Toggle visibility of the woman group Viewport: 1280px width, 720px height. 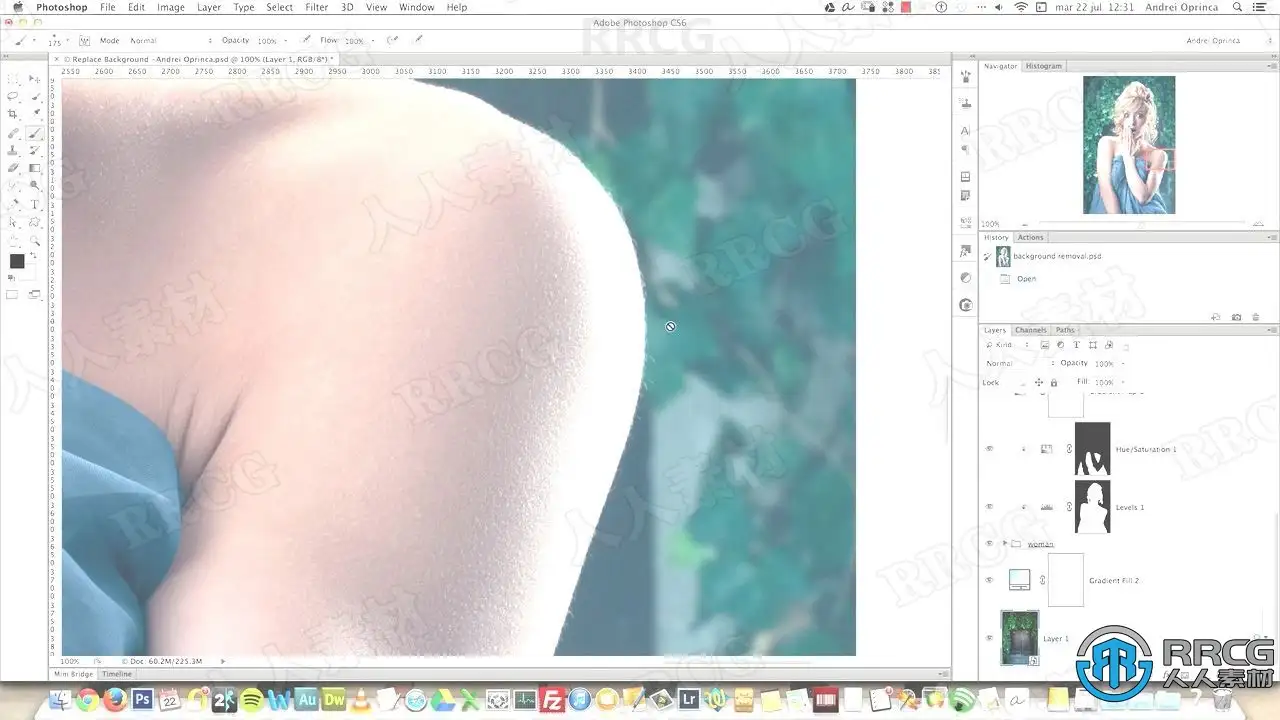[989, 544]
